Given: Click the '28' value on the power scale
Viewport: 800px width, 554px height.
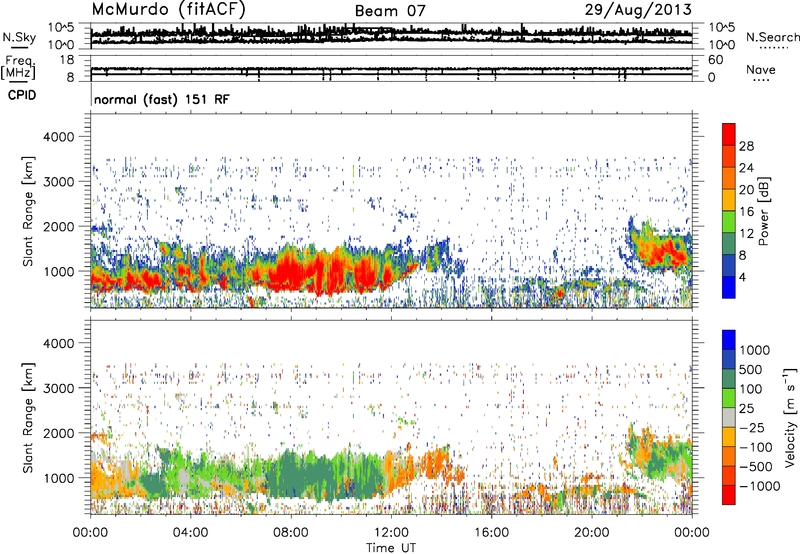Looking at the screenshot, I should (x=746, y=146).
